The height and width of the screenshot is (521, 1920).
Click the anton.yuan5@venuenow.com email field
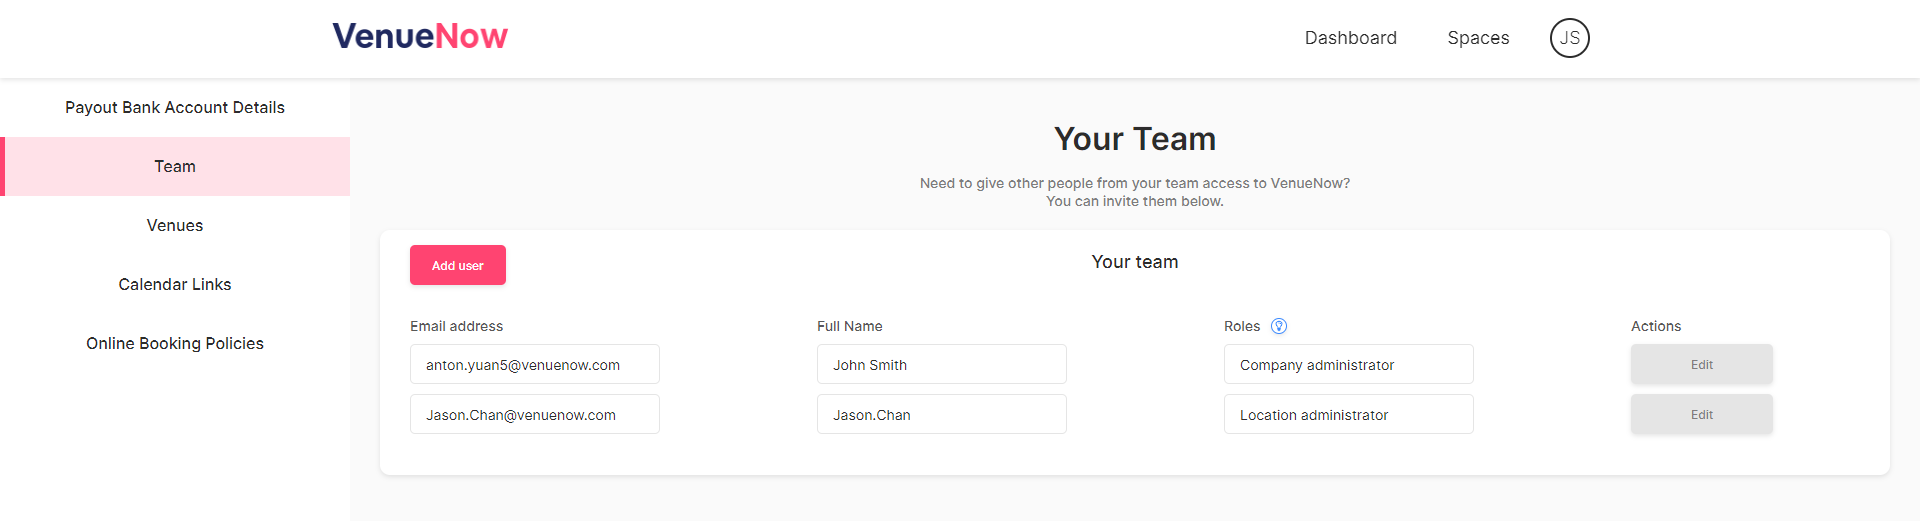tap(535, 364)
